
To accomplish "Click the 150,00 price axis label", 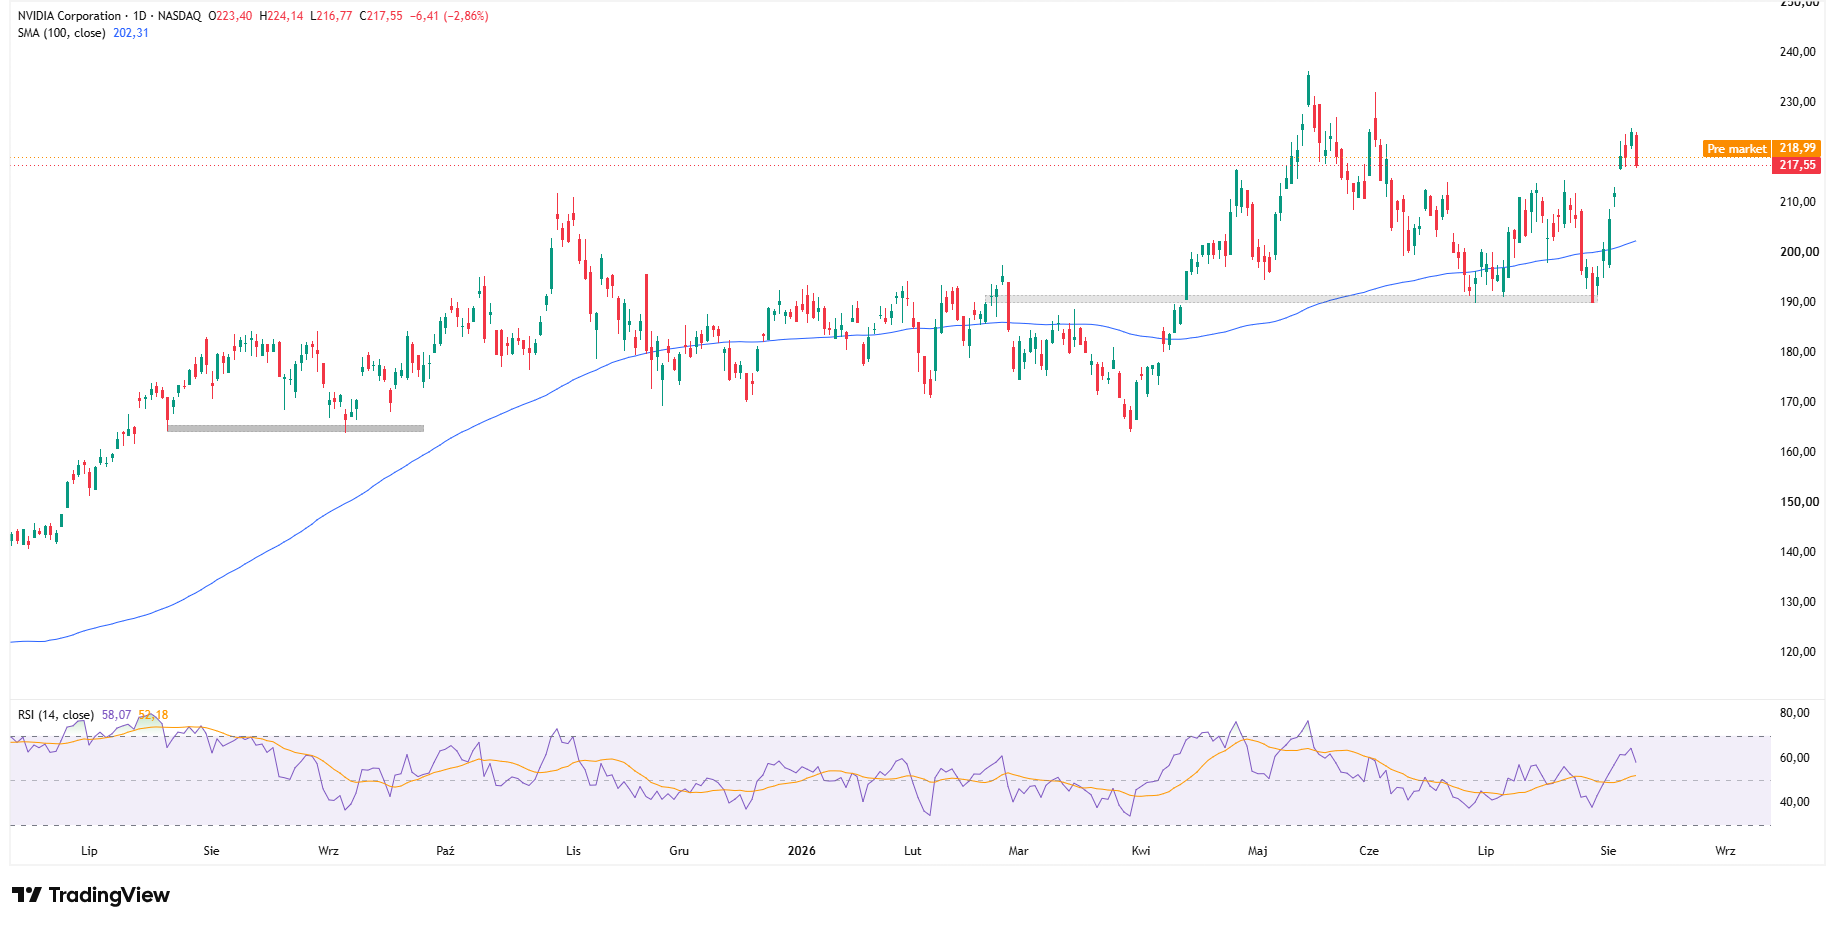I will tap(1797, 502).
